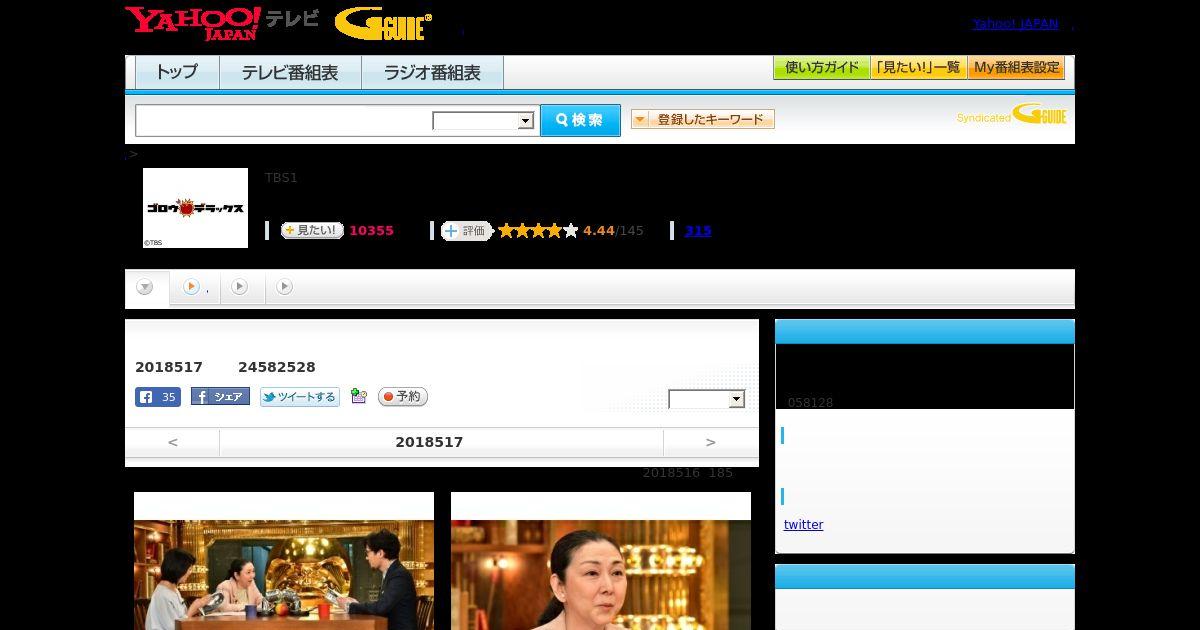This screenshot has width=1200, height=630.
Task: Click the 2018517 date label in date navigator
Action: [x=429, y=442]
